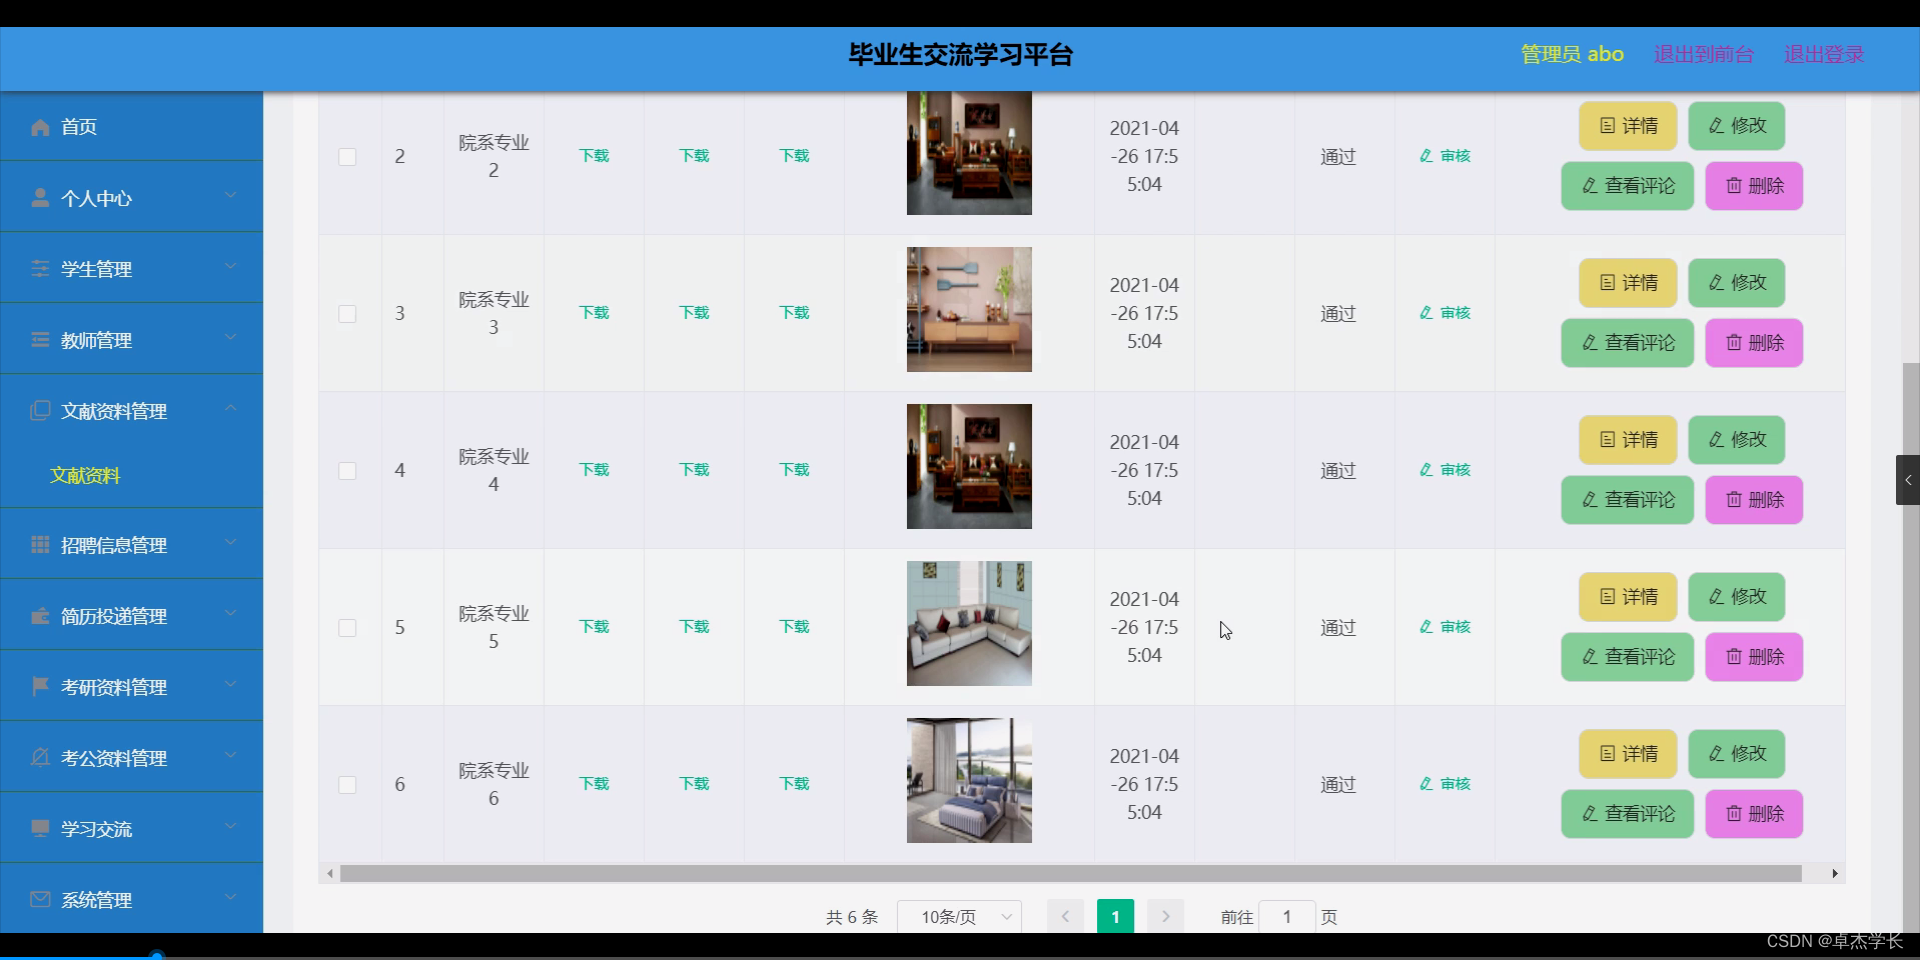The height and width of the screenshot is (960, 1920).
Task: Click the person icon for 个人中心
Action: pyautogui.click(x=40, y=197)
